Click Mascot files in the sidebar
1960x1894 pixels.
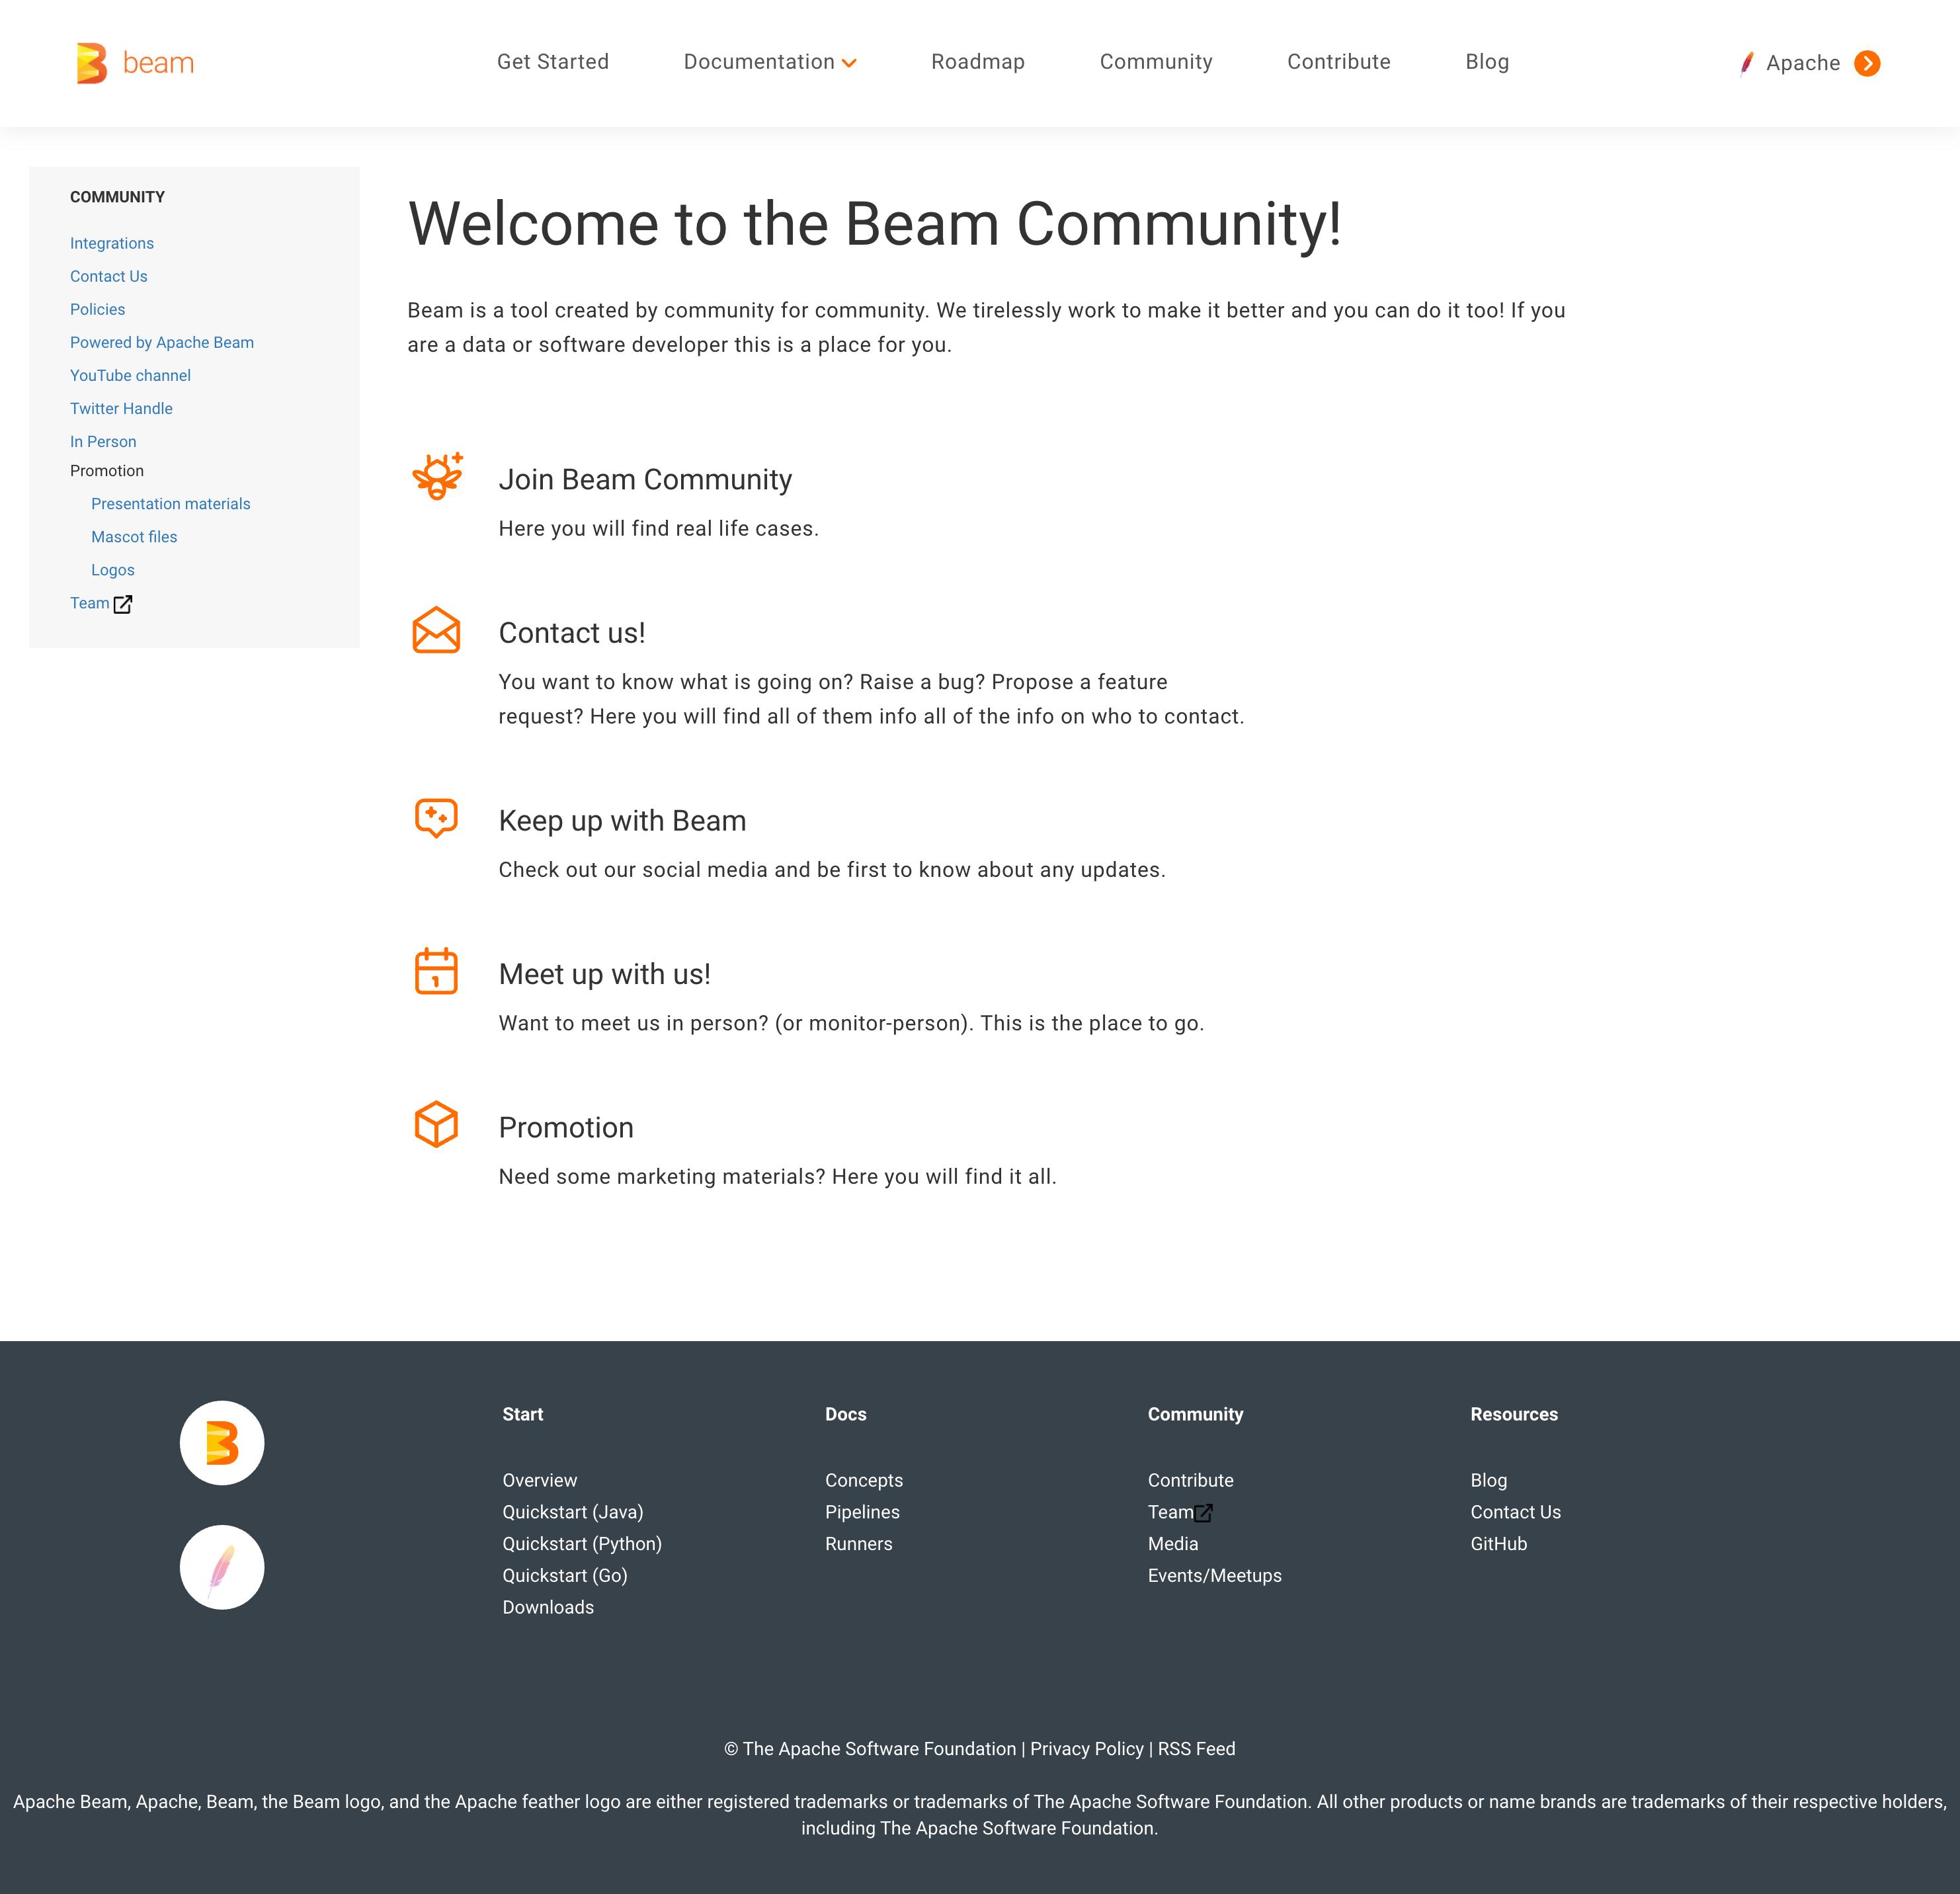(x=134, y=537)
